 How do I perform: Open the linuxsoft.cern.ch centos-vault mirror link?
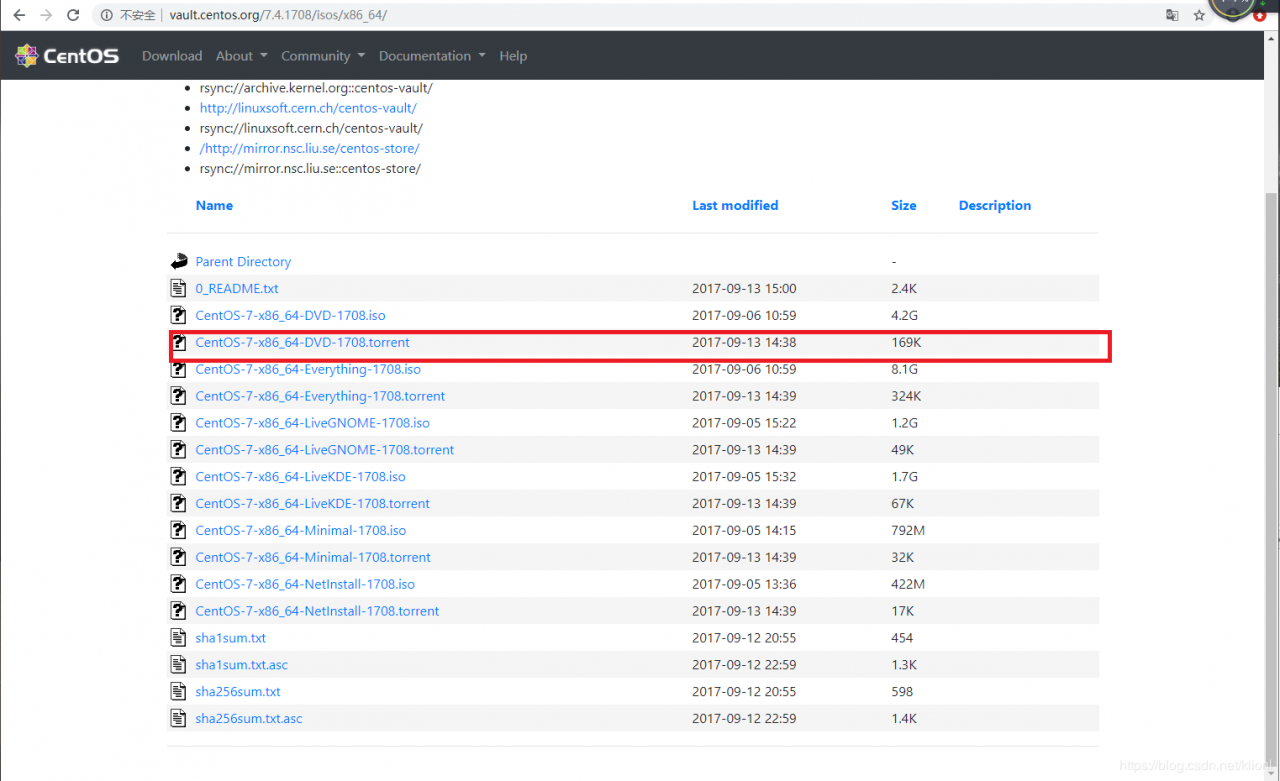point(308,108)
